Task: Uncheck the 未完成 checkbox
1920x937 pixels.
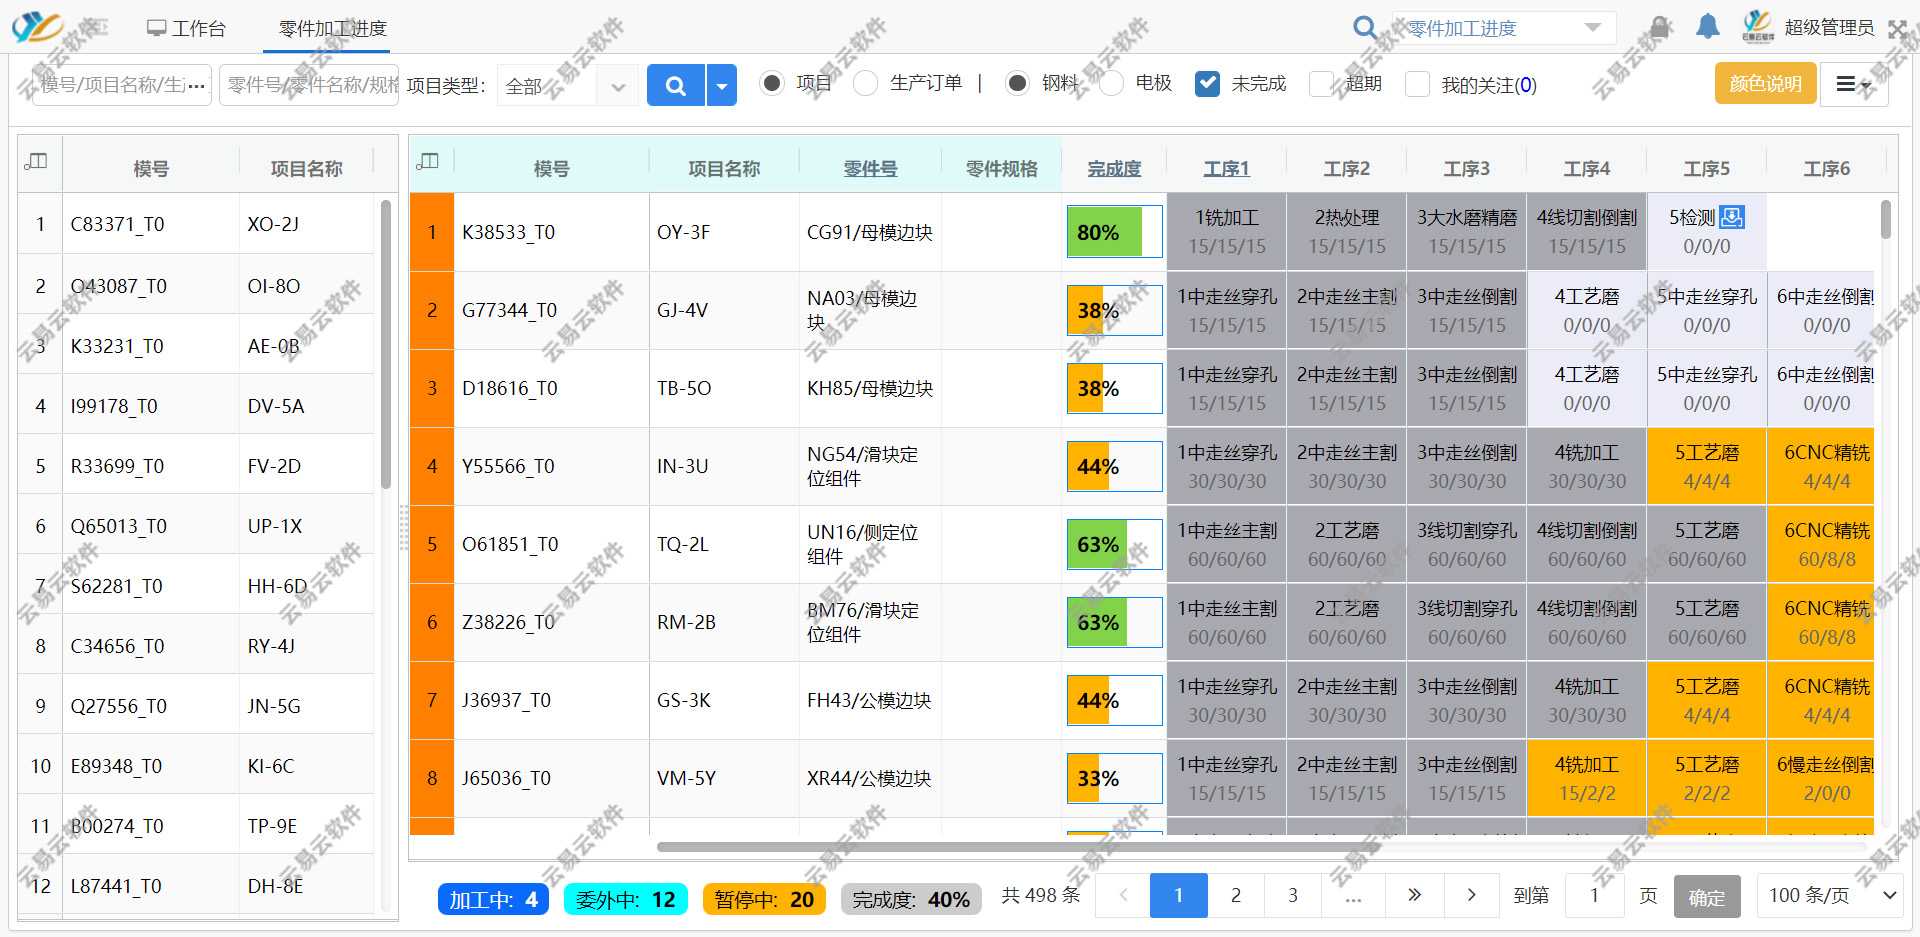Action: point(1207,84)
